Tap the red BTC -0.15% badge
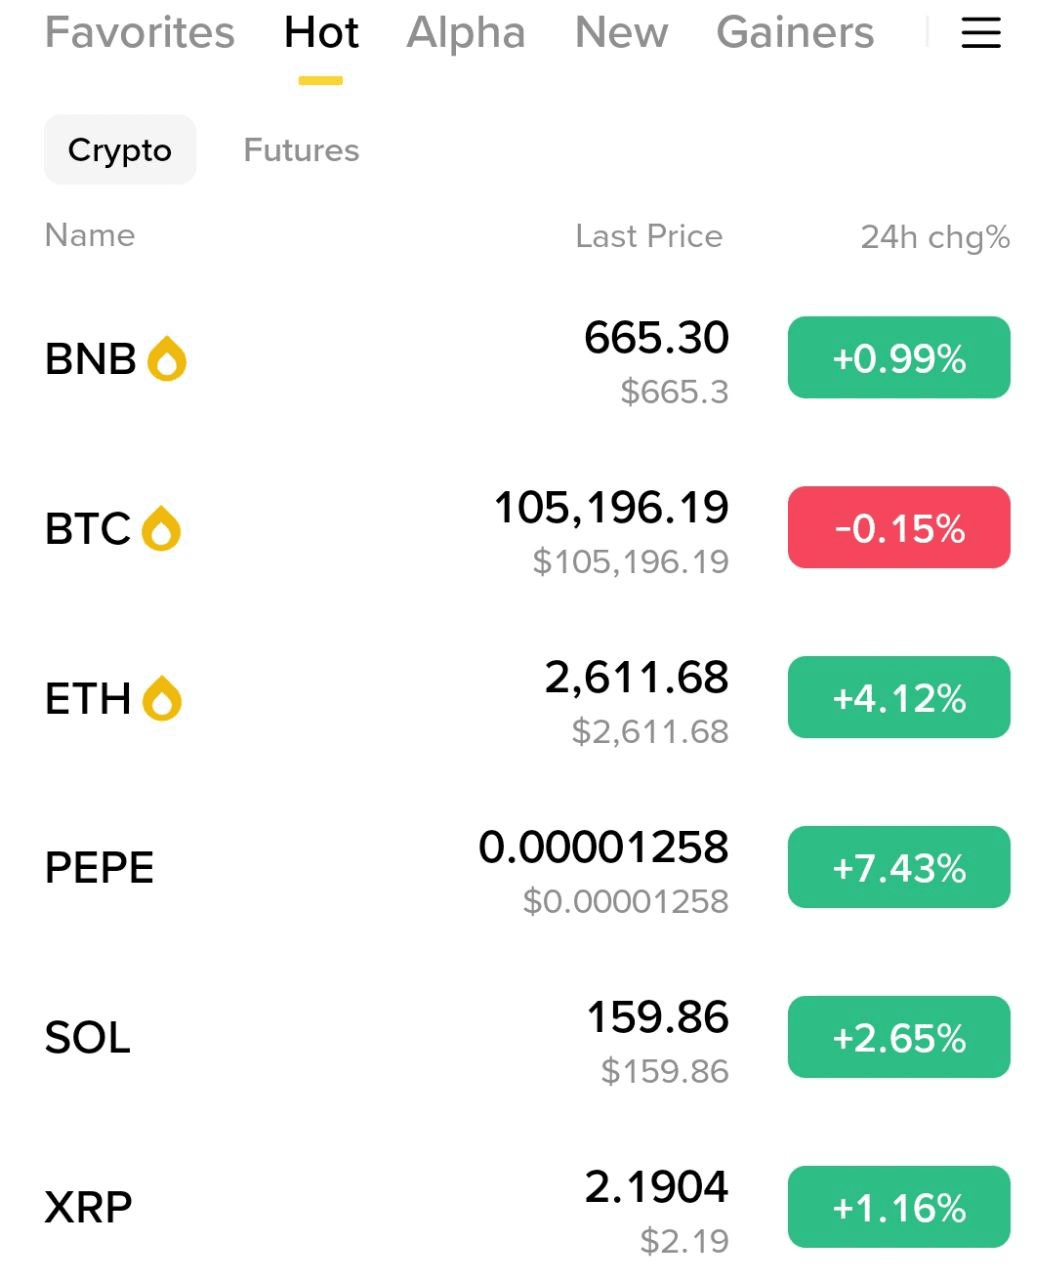The height and width of the screenshot is (1280, 1054). click(x=899, y=527)
